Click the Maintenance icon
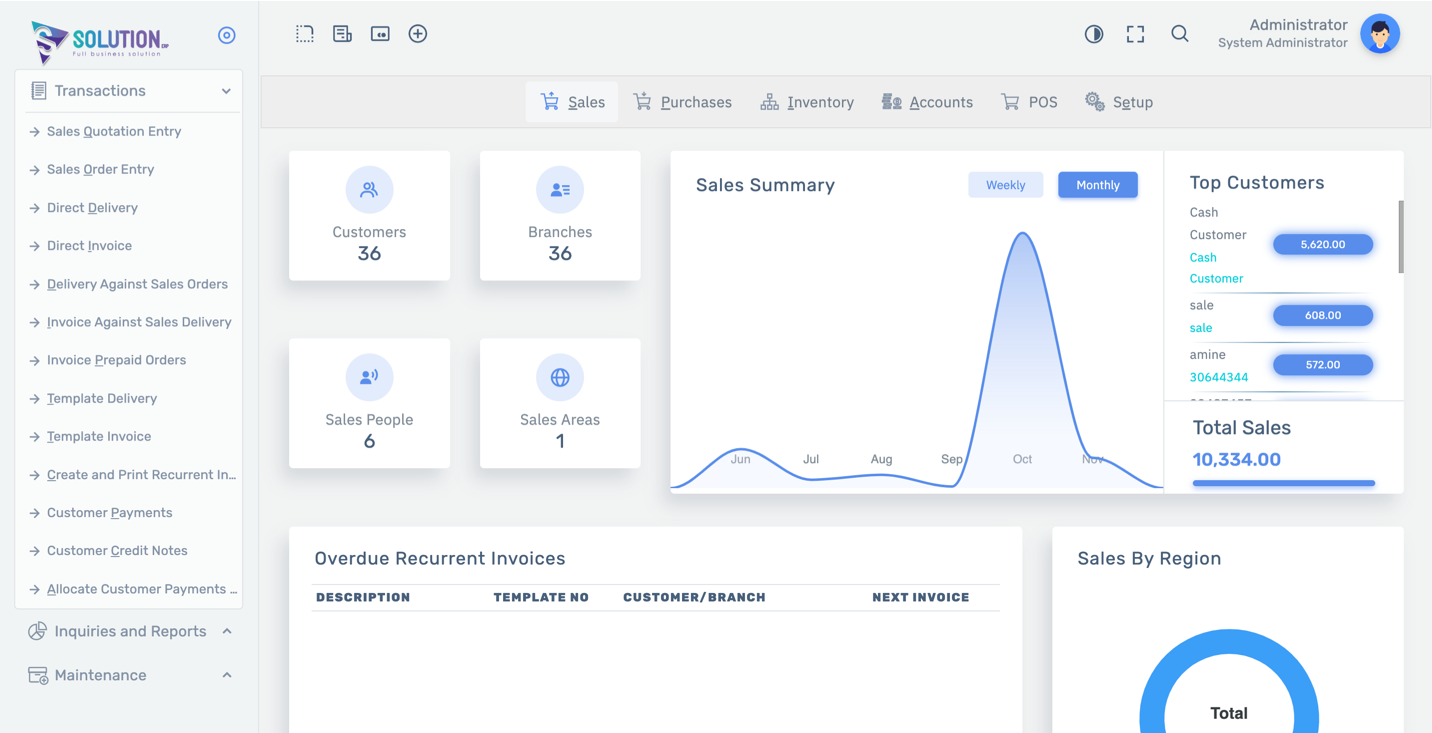This screenshot has width=1432, height=733. click(38, 675)
